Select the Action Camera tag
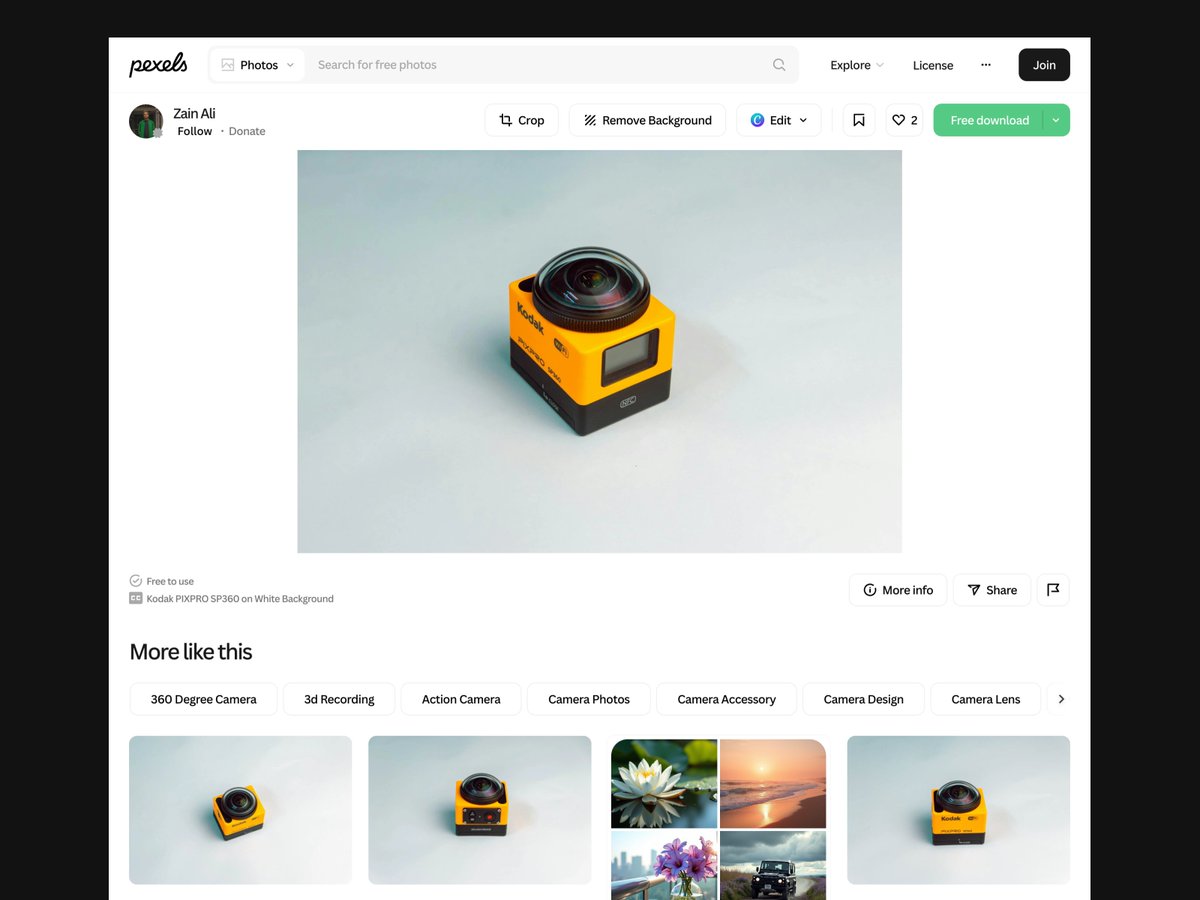 461,699
